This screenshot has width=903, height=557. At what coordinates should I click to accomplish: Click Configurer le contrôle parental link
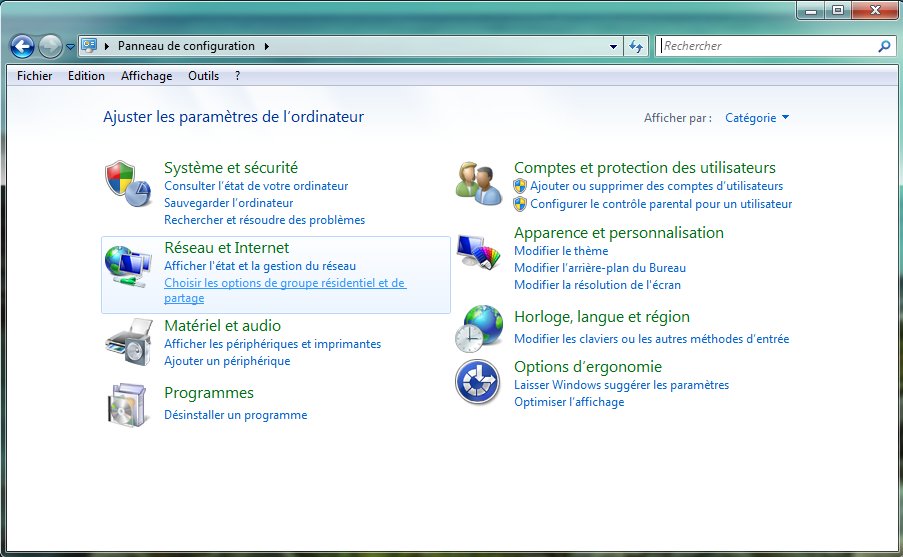click(x=661, y=204)
